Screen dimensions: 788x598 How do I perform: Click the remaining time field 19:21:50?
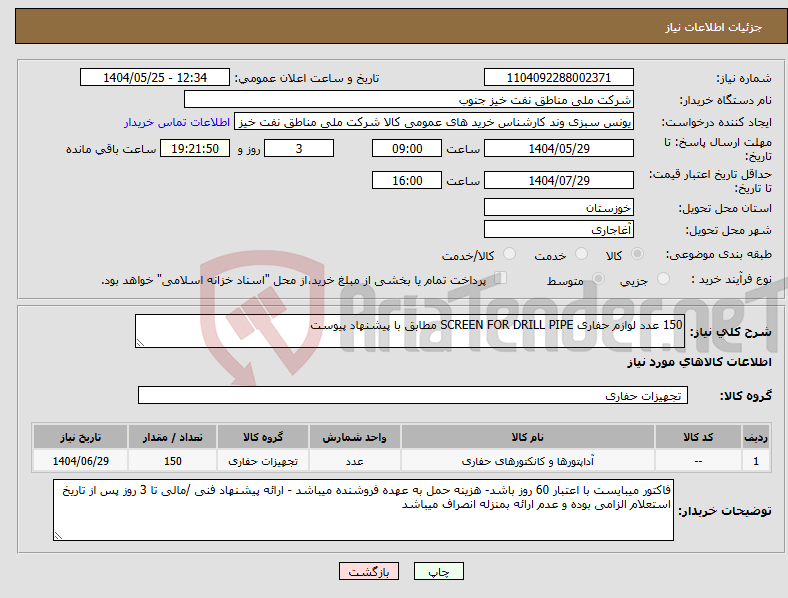[x=195, y=148]
